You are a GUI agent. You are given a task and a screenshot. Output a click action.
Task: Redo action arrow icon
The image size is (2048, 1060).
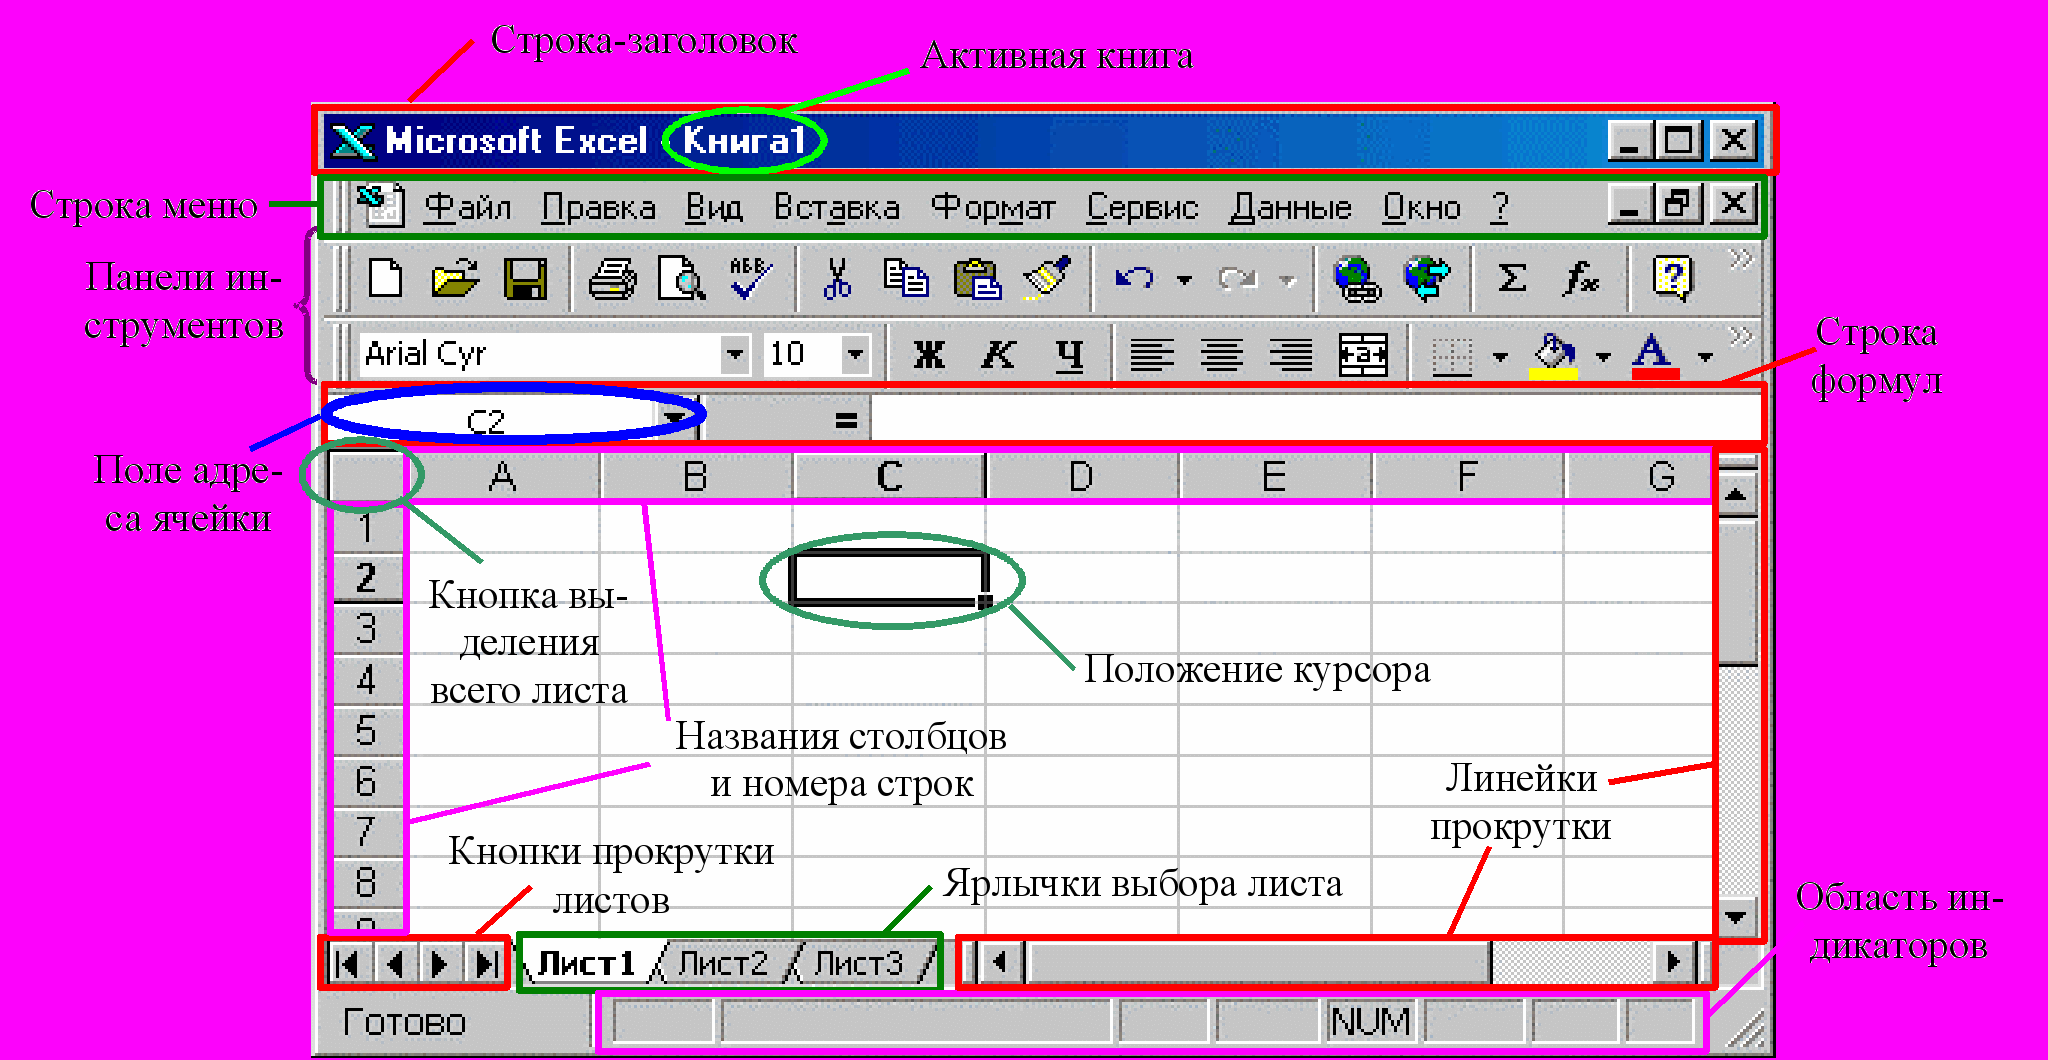pyautogui.click(x=1238, y=279)
